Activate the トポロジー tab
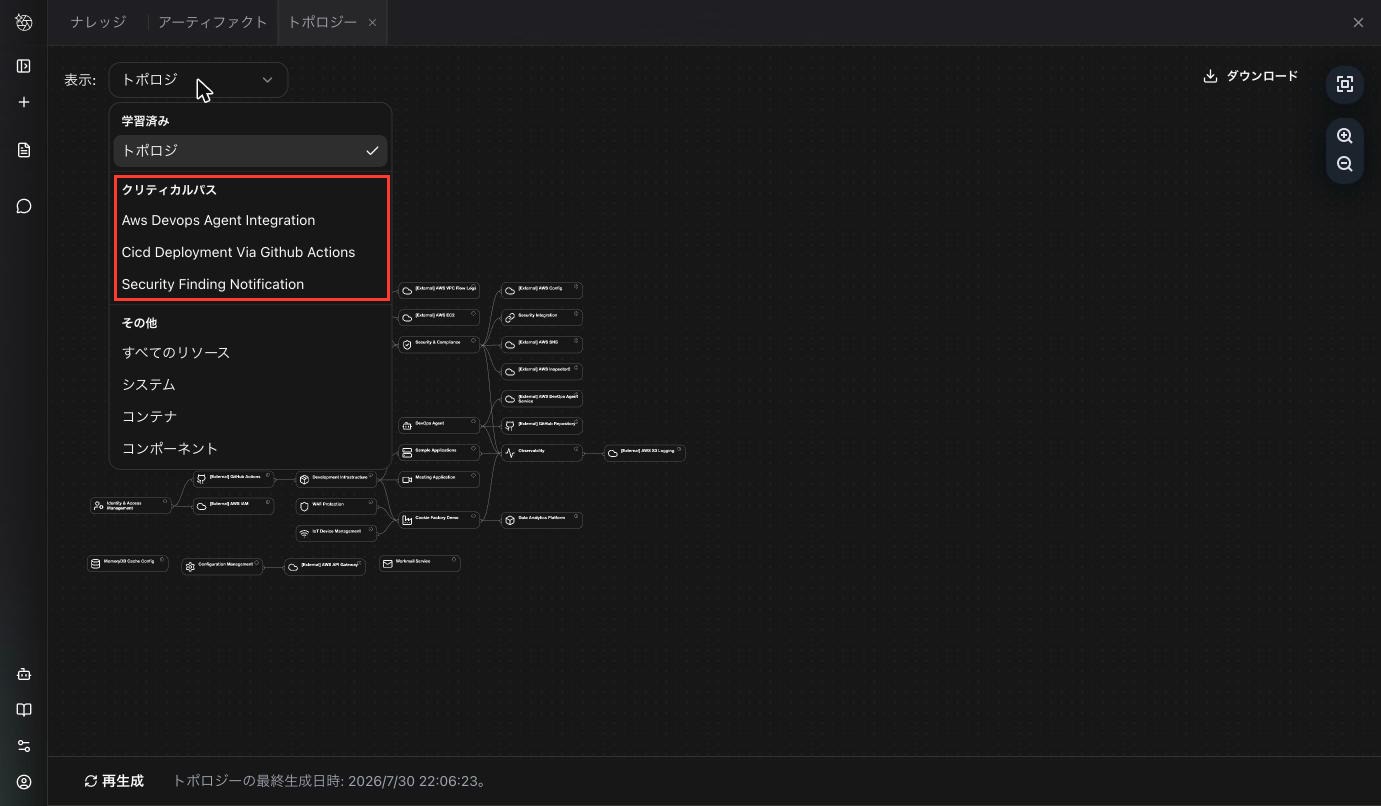 (322, 22)
